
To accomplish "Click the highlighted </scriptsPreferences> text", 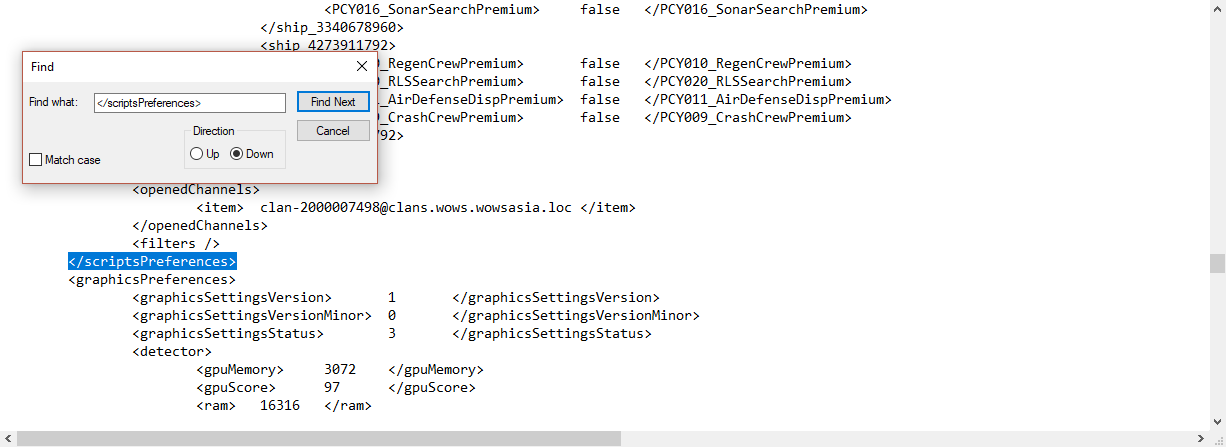I will click(x=152, y=262).
